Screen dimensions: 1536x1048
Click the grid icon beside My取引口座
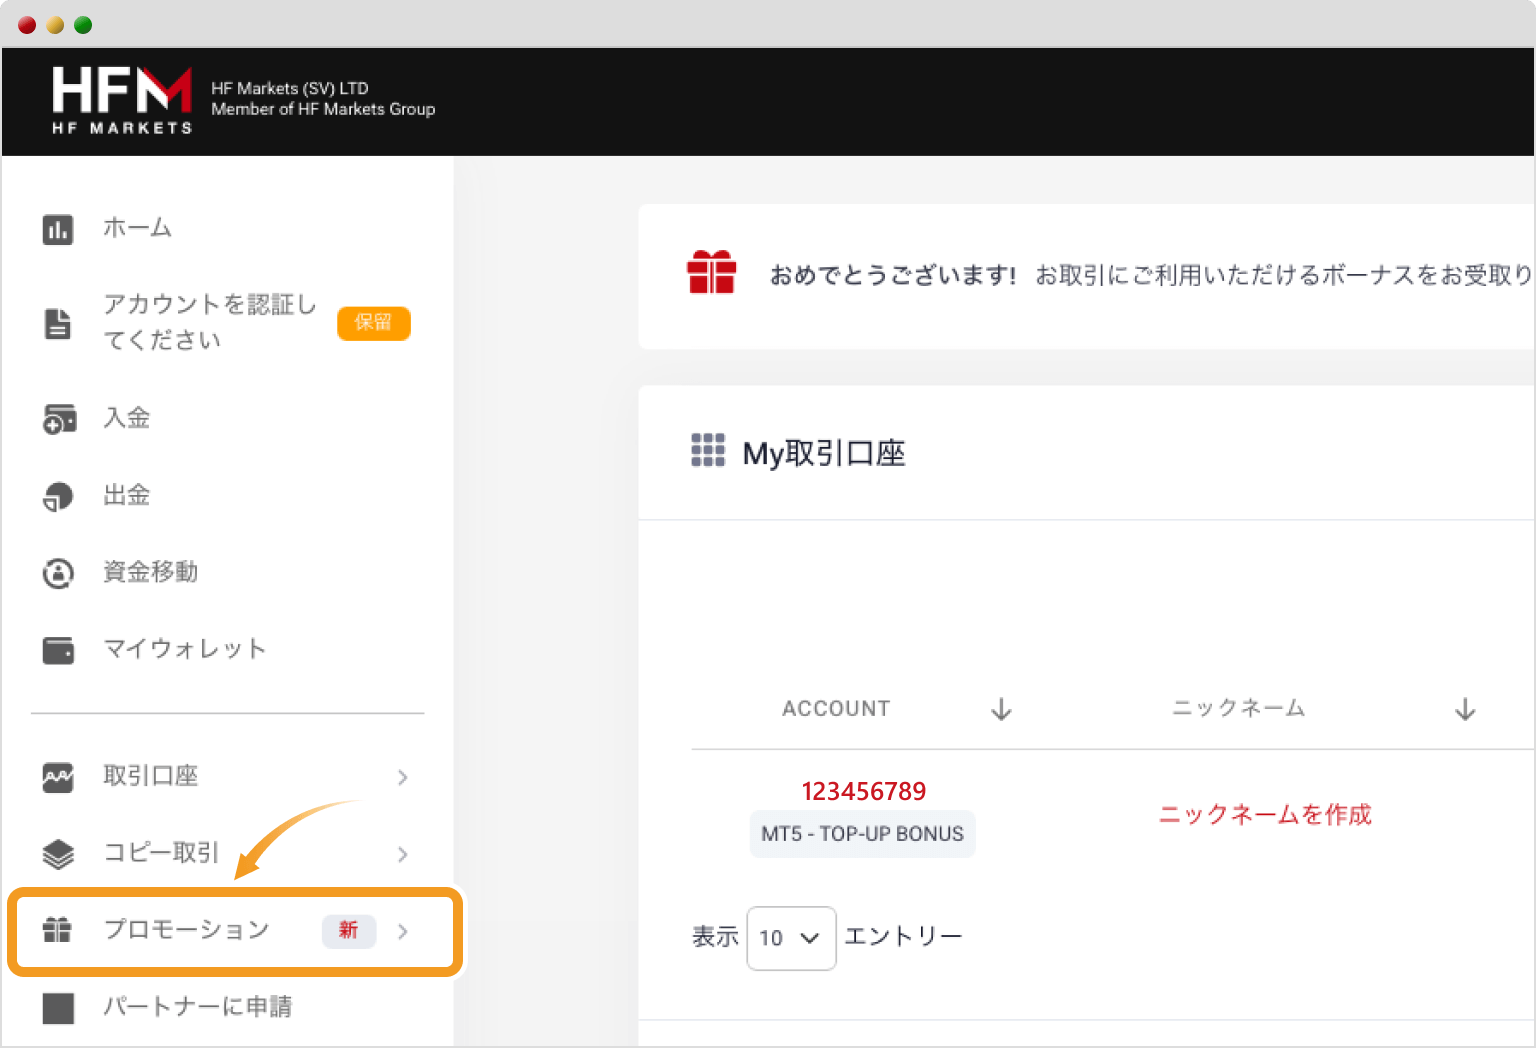tap(708, 451)
